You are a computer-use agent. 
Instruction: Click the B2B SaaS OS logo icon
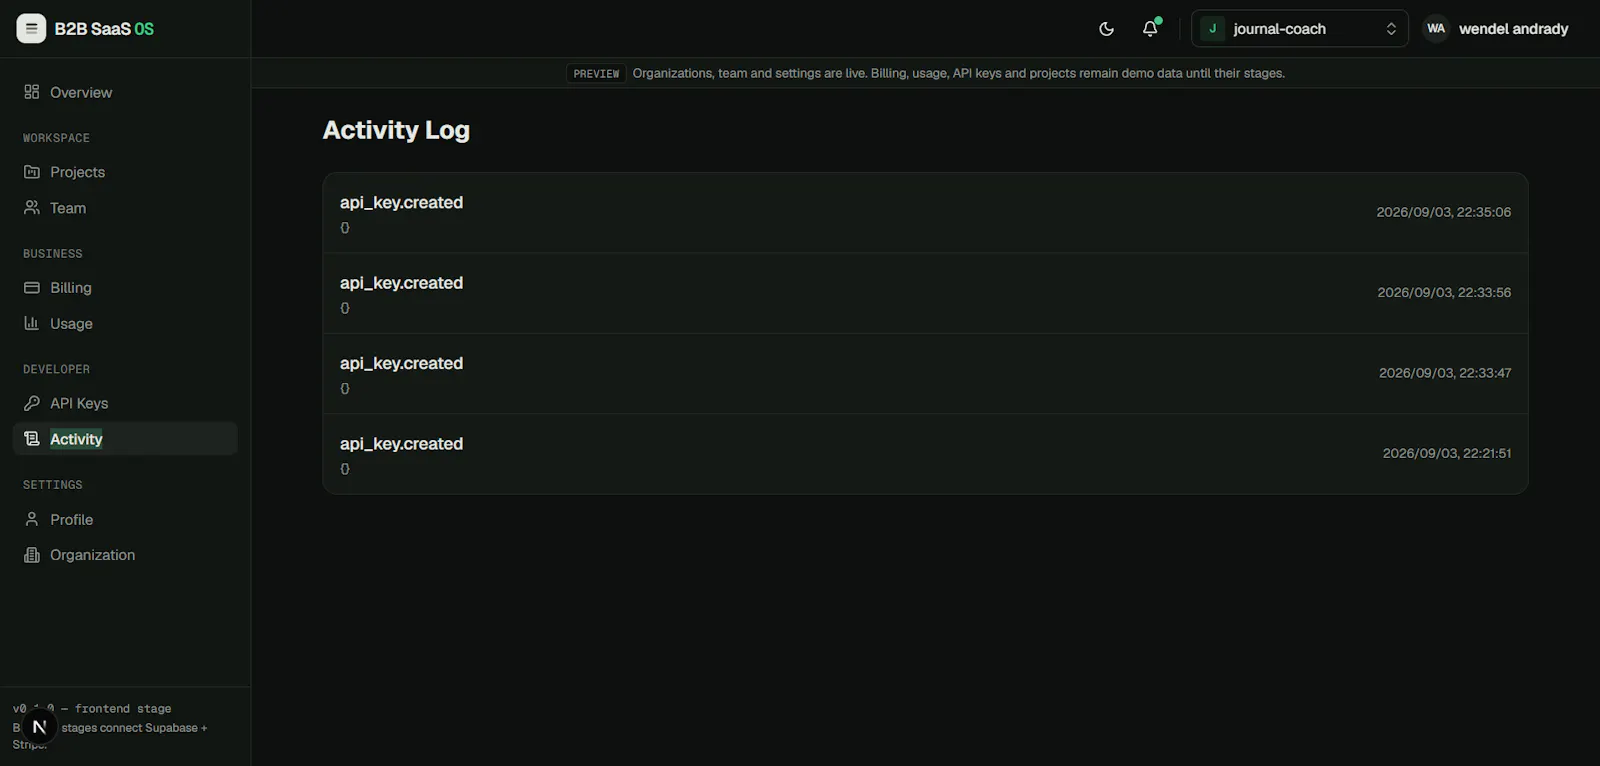31,28
